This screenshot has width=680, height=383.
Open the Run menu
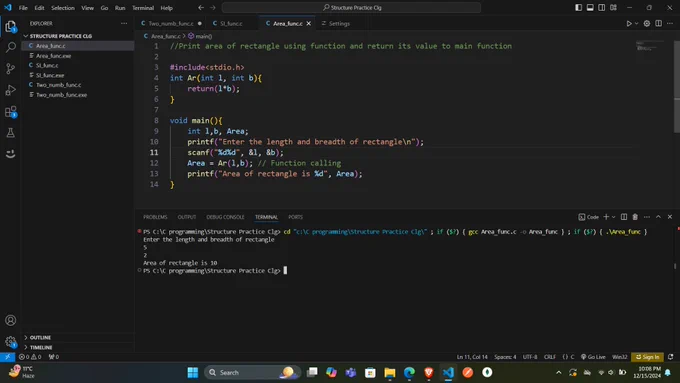pyautogui.click(x=120, y=8)
